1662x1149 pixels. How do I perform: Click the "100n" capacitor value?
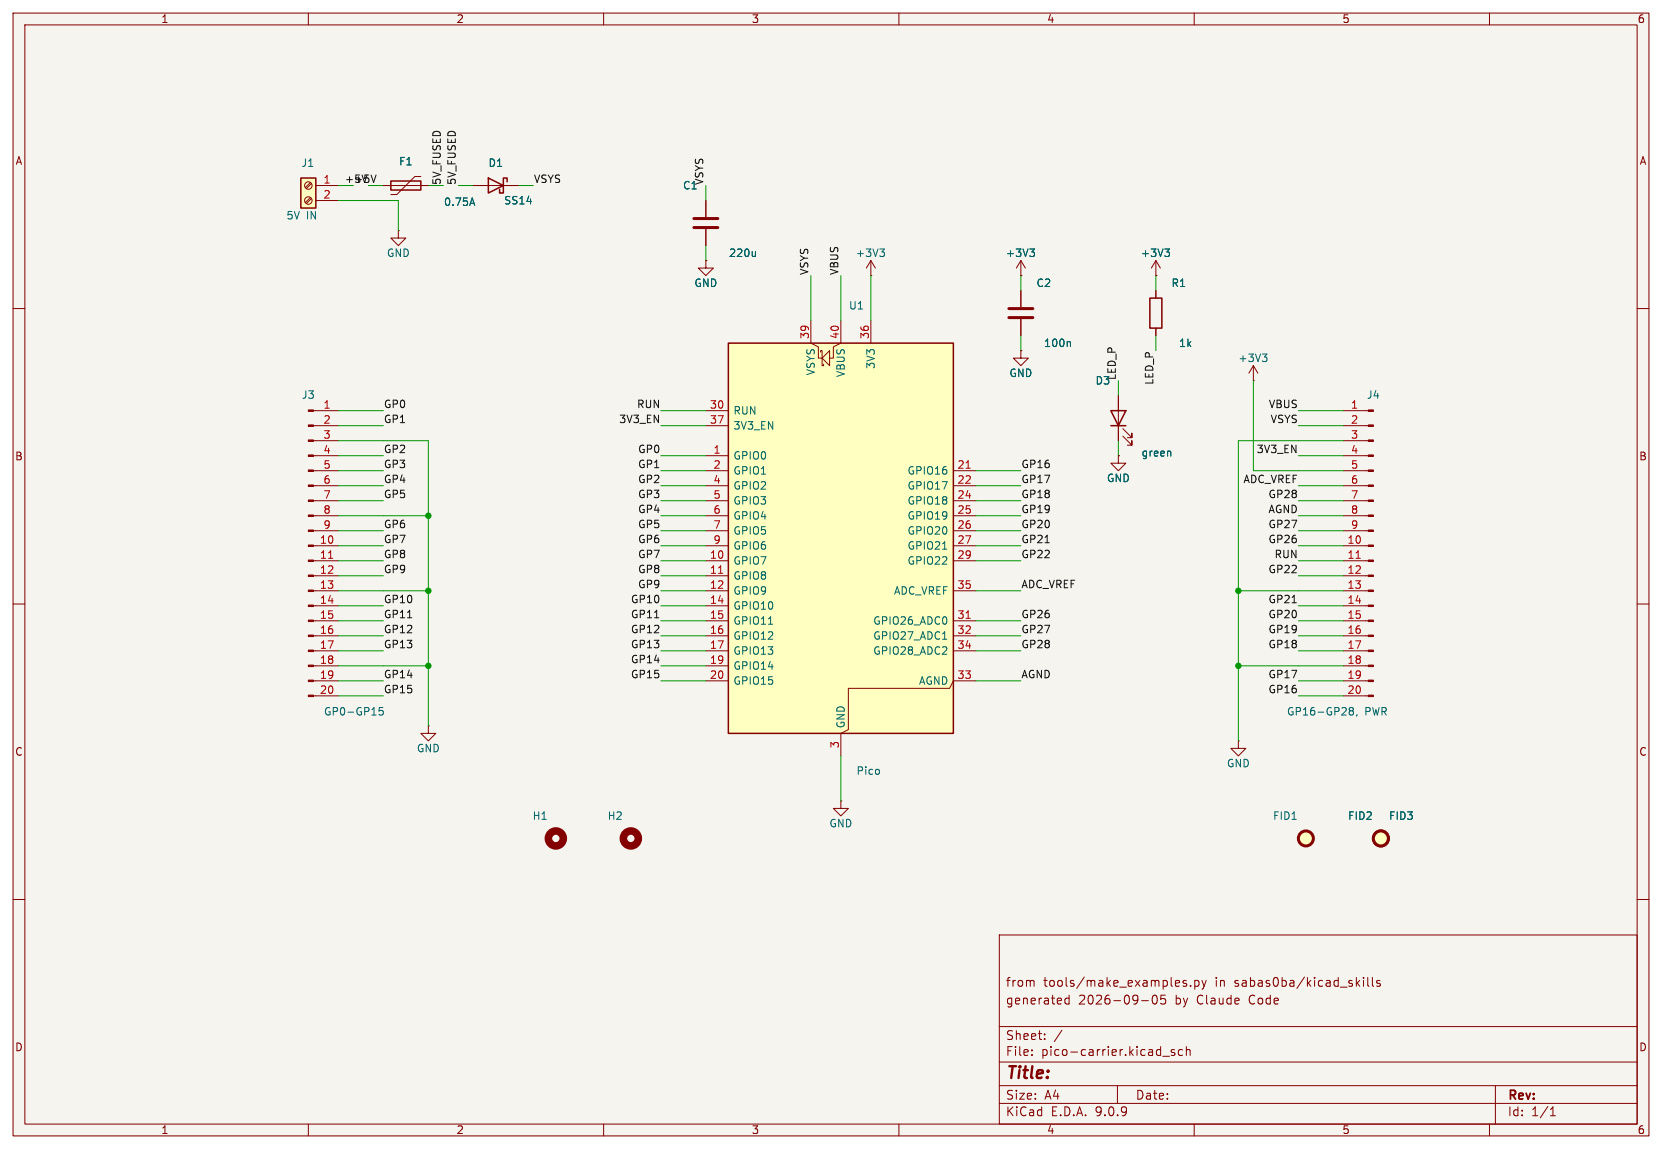pyautogui.click(x=1058, y=343)
